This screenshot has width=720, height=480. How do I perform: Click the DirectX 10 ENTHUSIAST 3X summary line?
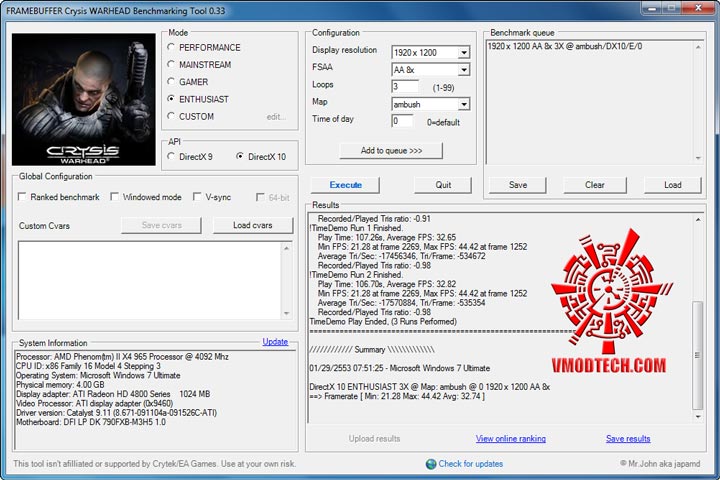[430, 387]
